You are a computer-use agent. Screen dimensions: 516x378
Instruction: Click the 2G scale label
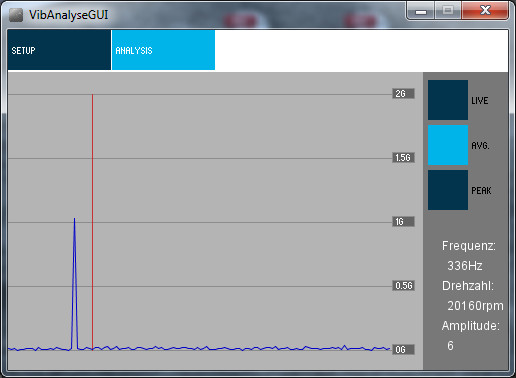[x=403, y=94]
